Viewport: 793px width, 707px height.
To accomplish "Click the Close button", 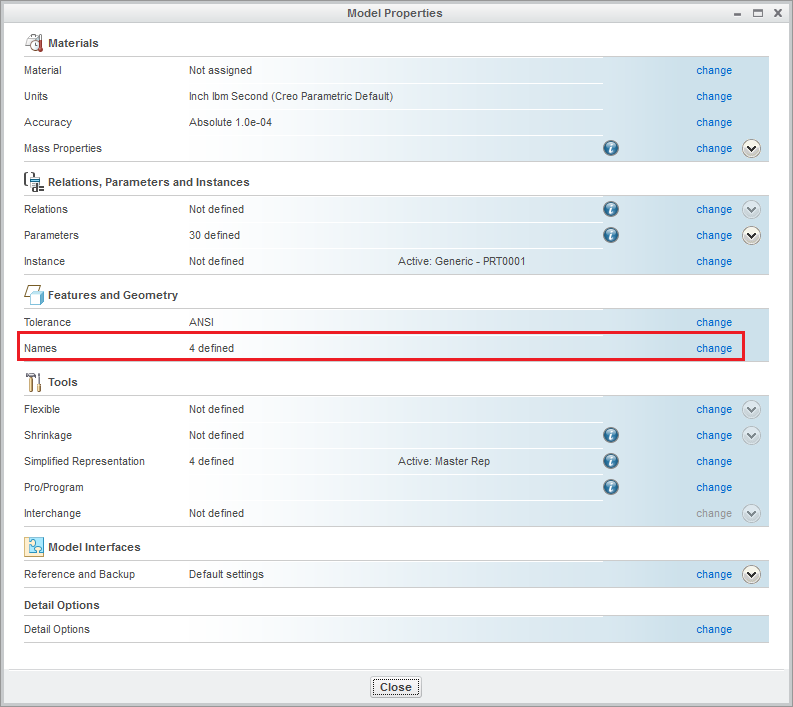I will point(395,687).
